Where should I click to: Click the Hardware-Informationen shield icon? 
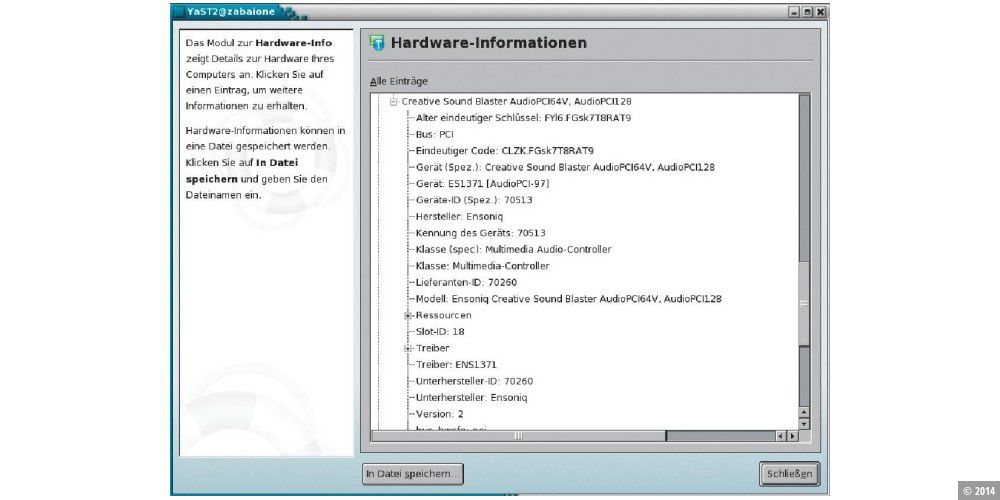click(377, 43)
